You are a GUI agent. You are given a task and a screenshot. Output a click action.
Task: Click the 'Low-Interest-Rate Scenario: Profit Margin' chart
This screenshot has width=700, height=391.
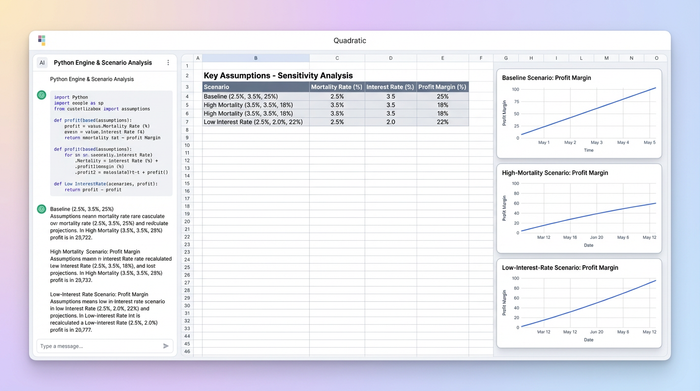tap(579, 304)
